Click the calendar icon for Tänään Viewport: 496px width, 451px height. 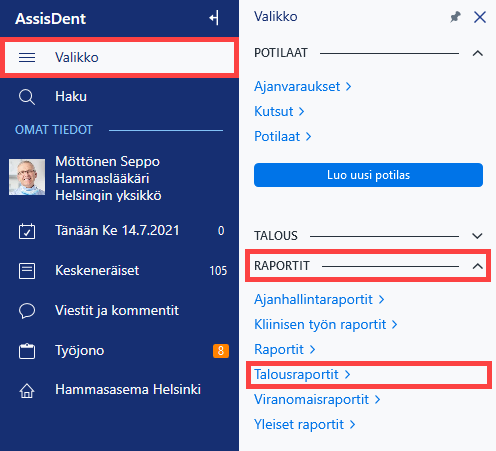point(27,231)
